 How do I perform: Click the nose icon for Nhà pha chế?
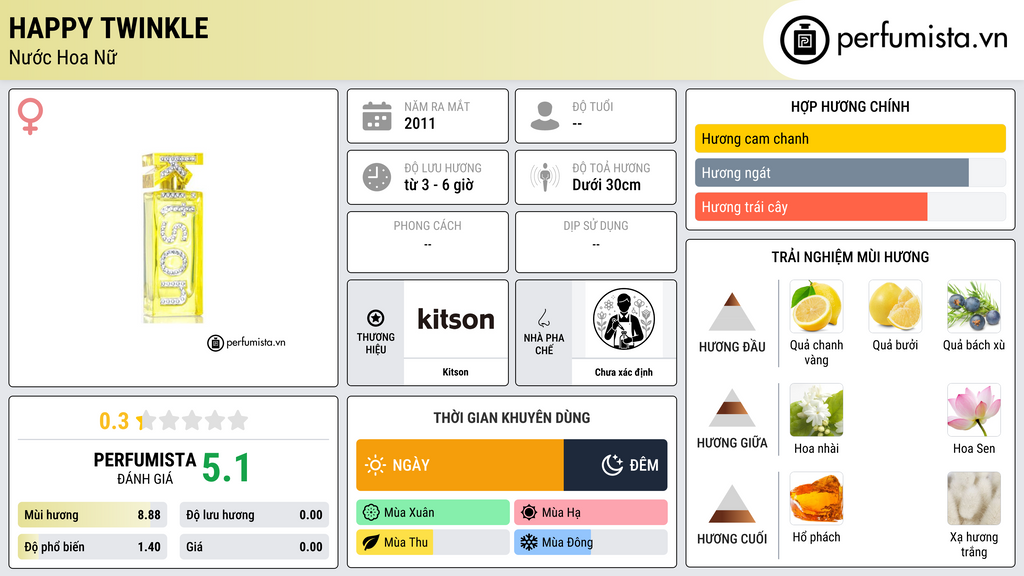tap(543, 319)
